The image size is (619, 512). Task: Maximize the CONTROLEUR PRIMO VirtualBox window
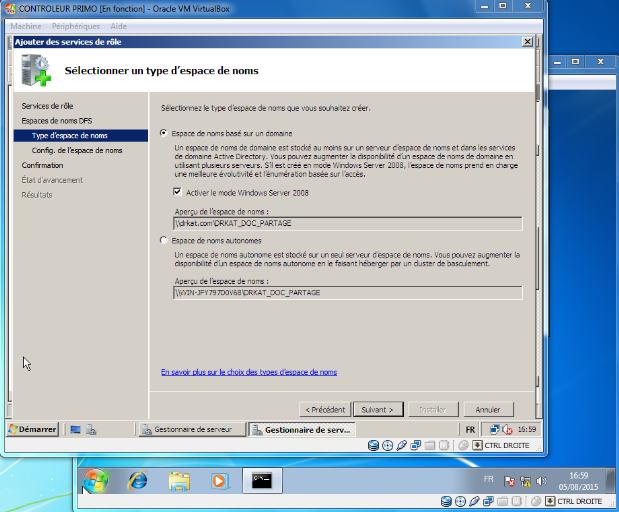(x=503, y=6)
